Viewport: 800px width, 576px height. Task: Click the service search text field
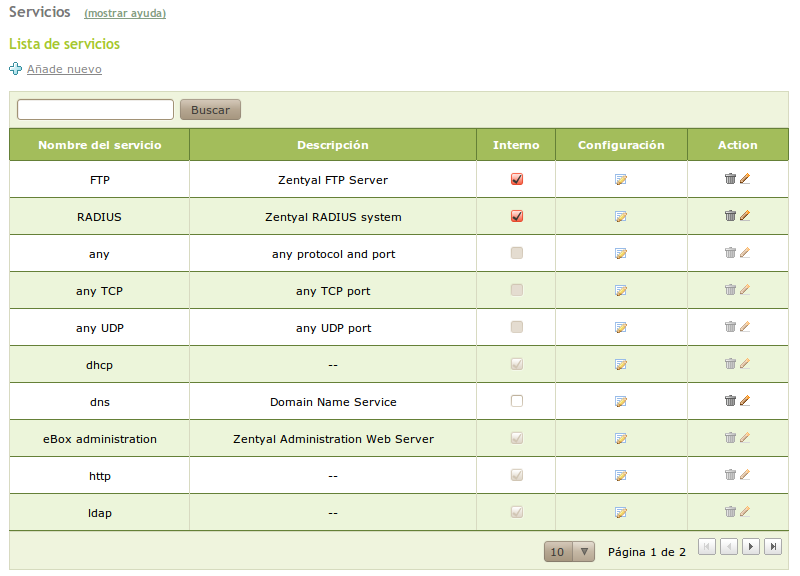95,110
